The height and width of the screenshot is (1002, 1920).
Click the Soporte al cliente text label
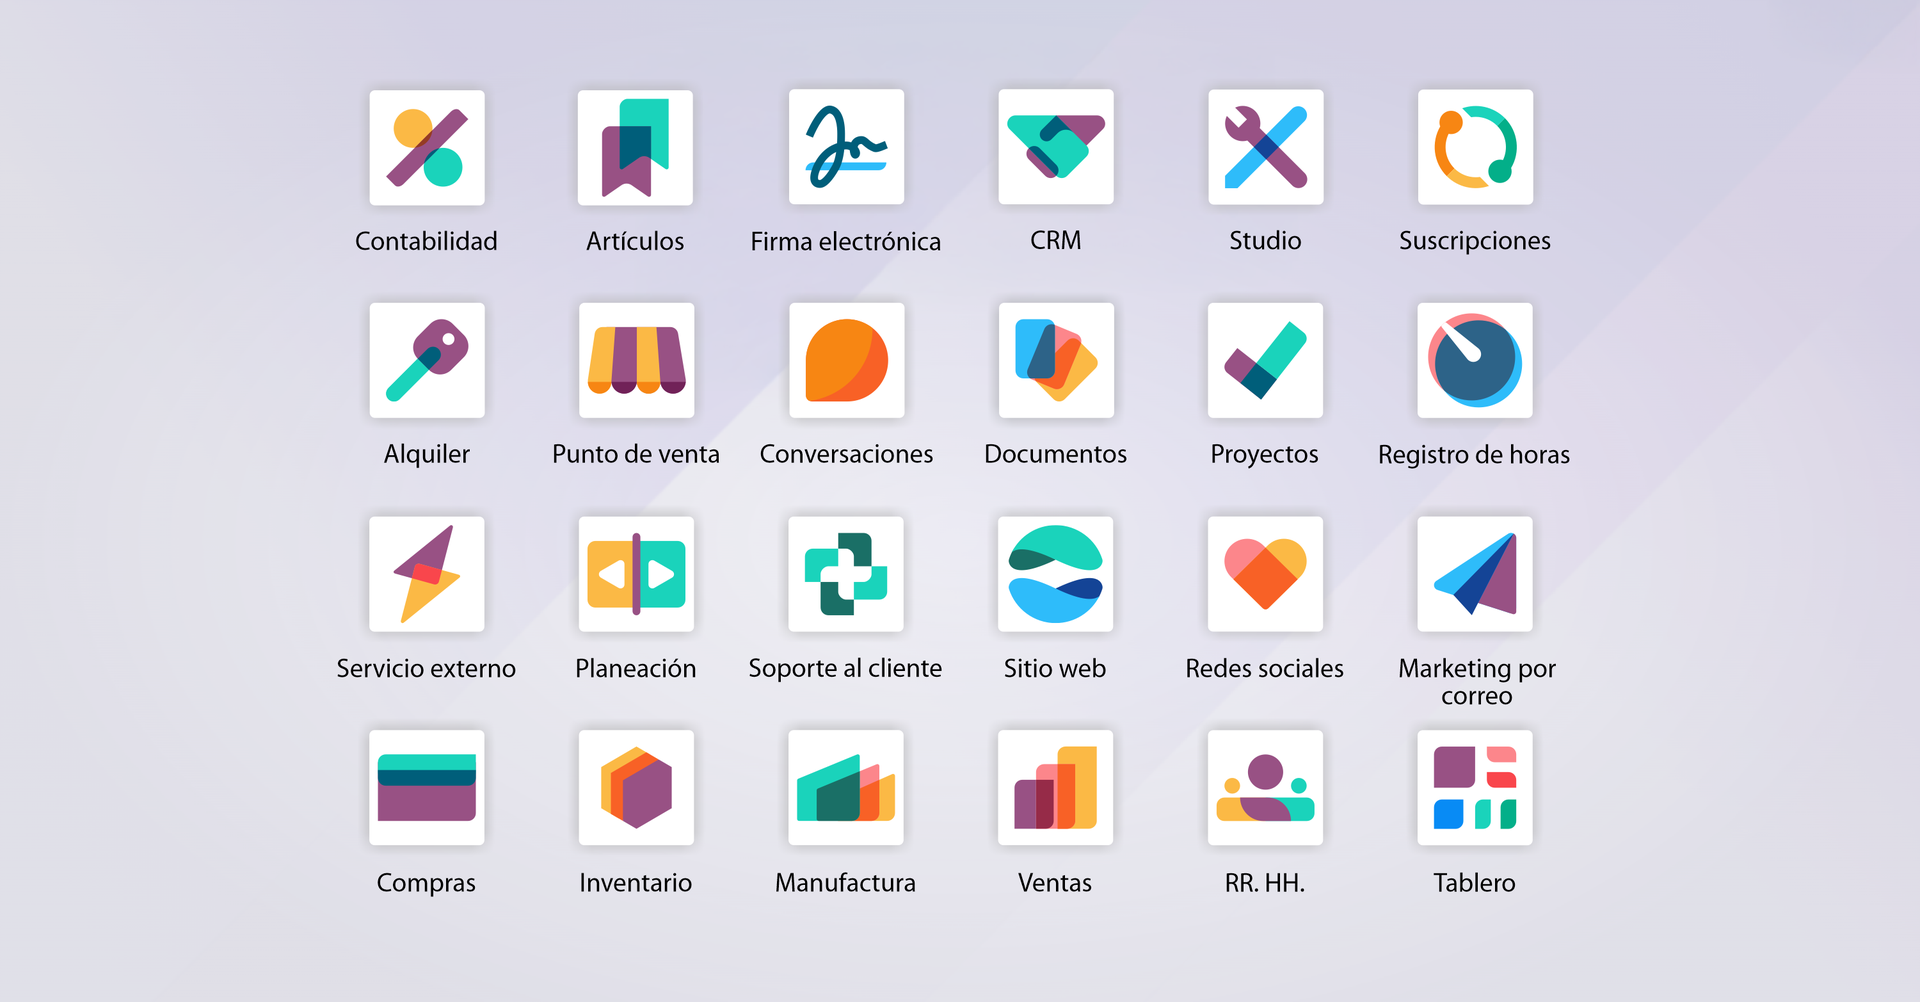click(845, 668)
